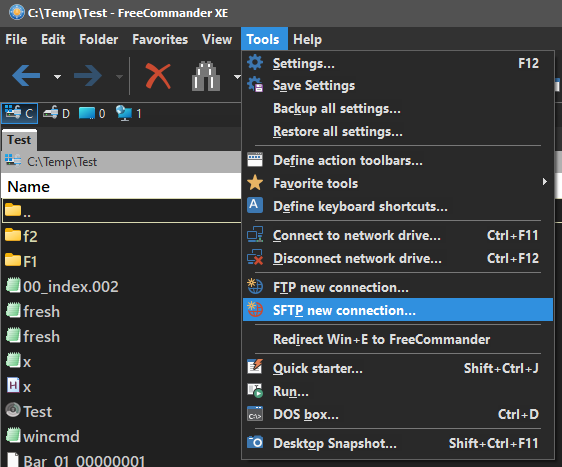Click the Run icon
This screenshot has width=562, height=467.
(x=255, y=390)
